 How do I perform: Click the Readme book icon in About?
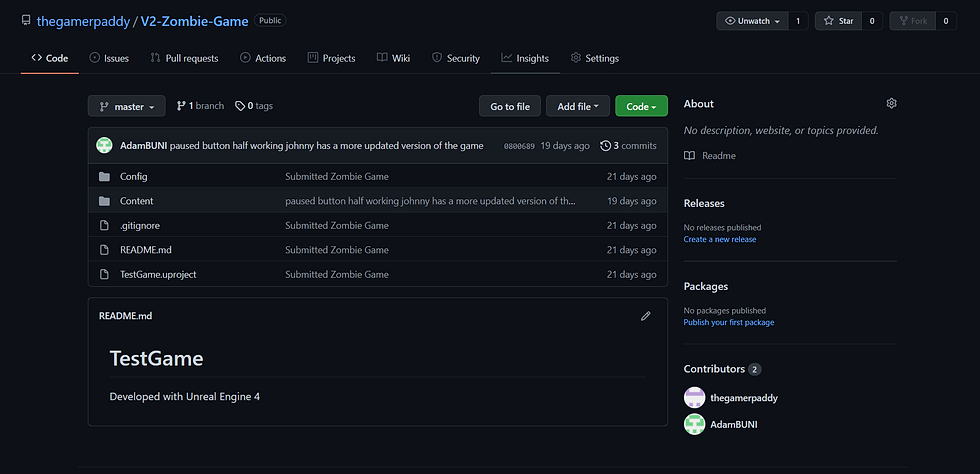point(689,155)
